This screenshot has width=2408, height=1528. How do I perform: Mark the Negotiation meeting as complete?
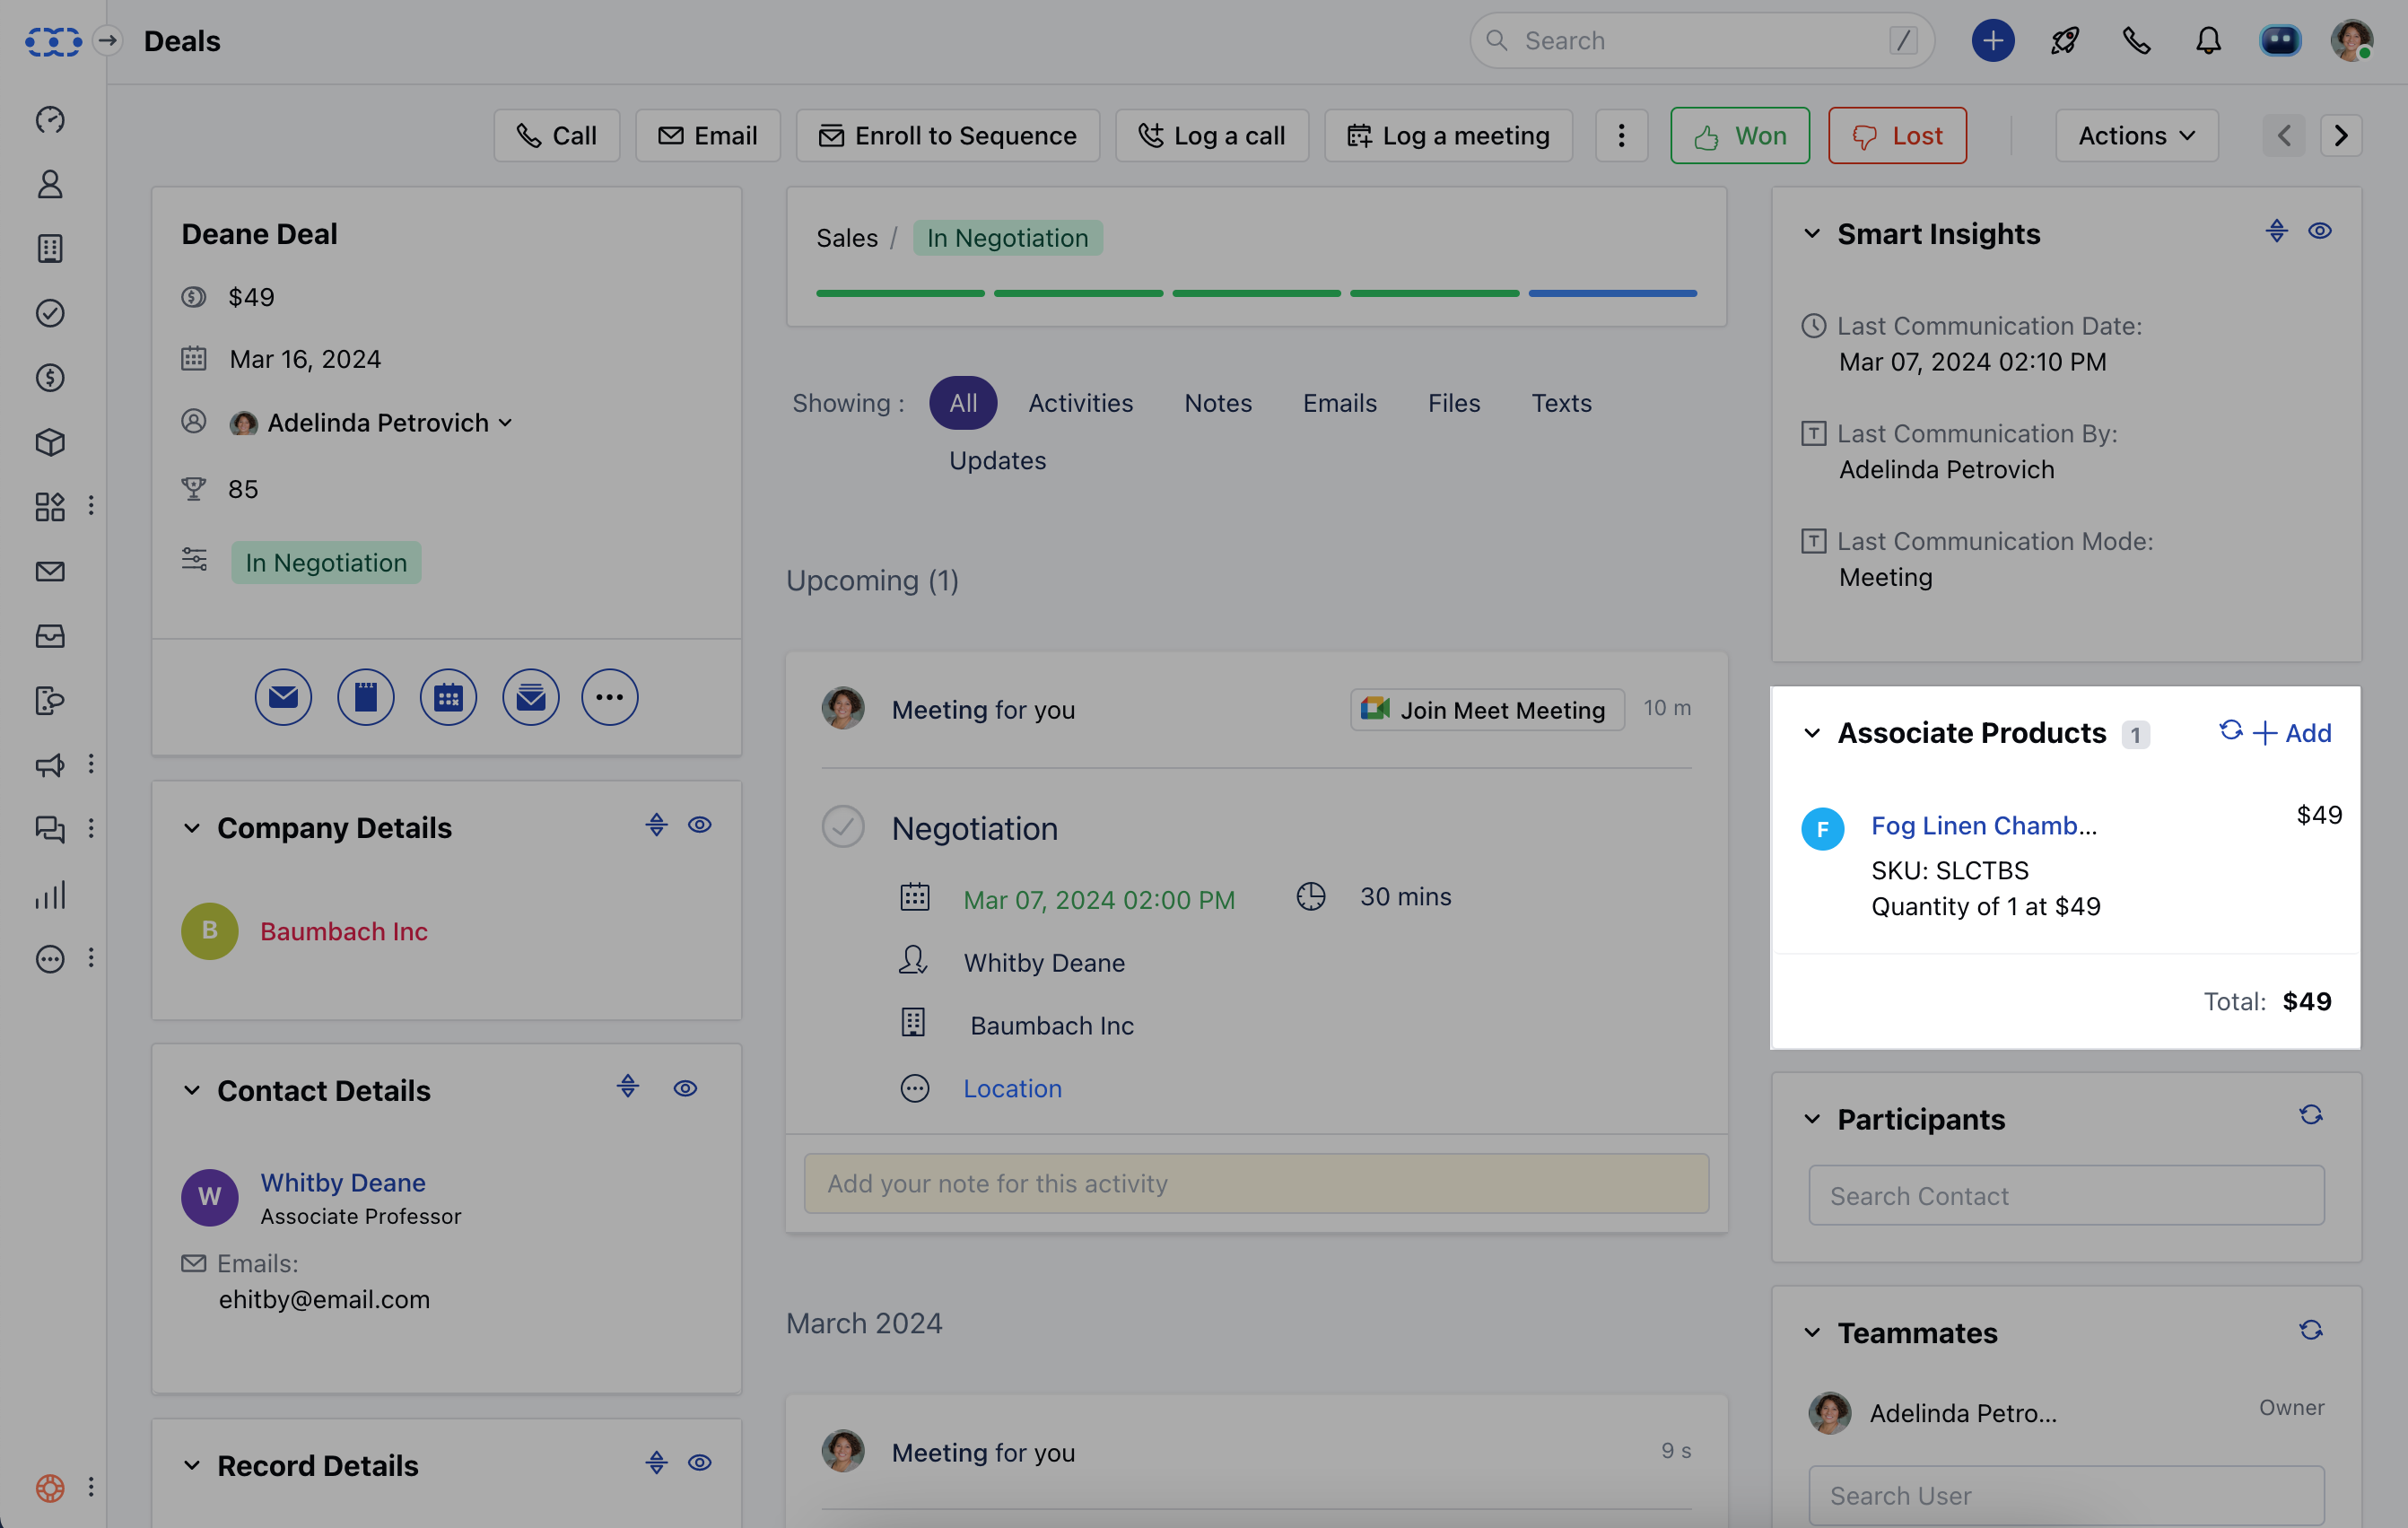843,828
